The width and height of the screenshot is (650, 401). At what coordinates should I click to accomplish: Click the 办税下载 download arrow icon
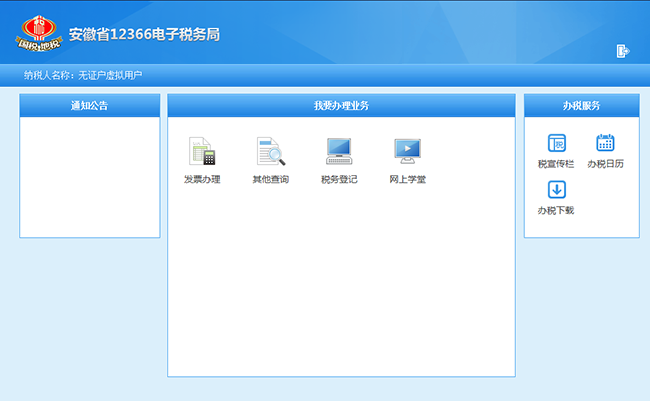point(556,190)
